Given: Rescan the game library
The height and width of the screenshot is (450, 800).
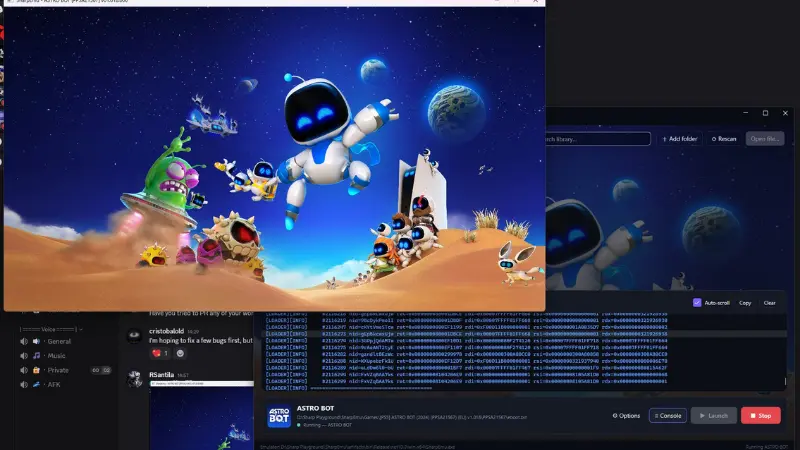Looking at the screenshot, I should tap(723, 139).
